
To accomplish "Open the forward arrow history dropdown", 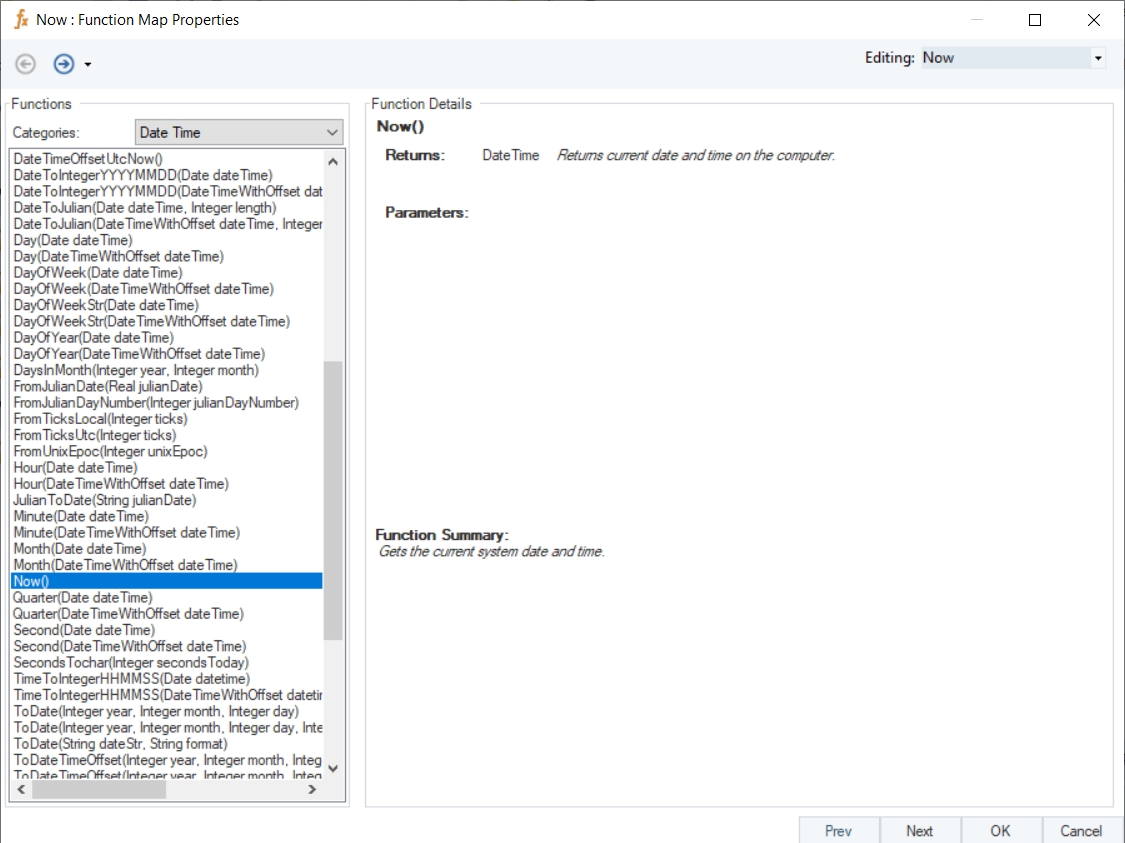I will 88,65.
